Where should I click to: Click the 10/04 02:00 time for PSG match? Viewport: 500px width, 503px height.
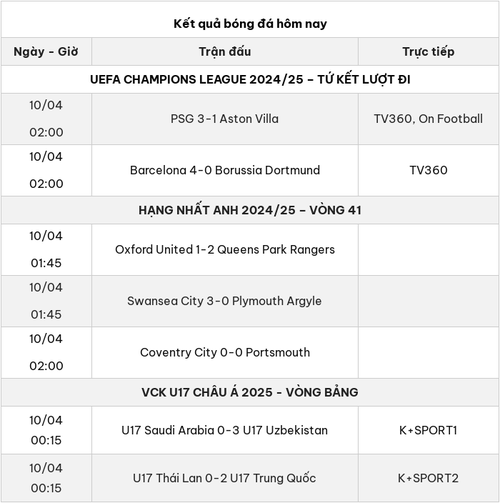tap(46, 119)
